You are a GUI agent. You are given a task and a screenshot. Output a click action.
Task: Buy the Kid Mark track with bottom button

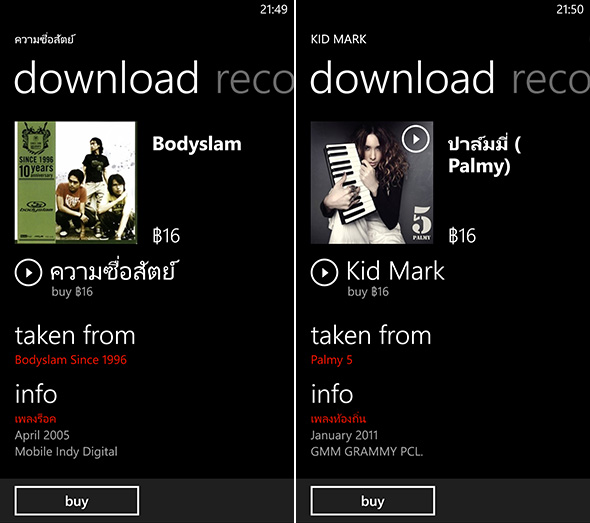(373, 501)
